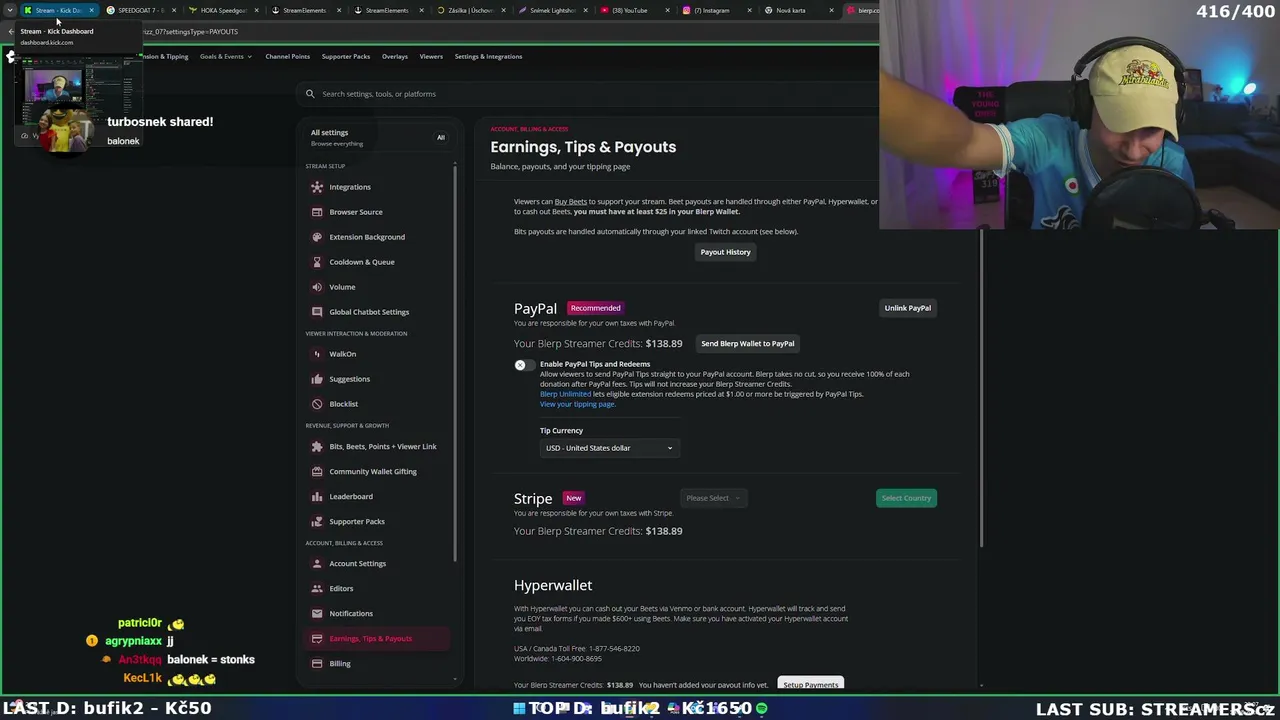Open the Integrations sidebar icon
Image resolution: width=1280 pixels, height=720 pixels.
coord(317,187)
